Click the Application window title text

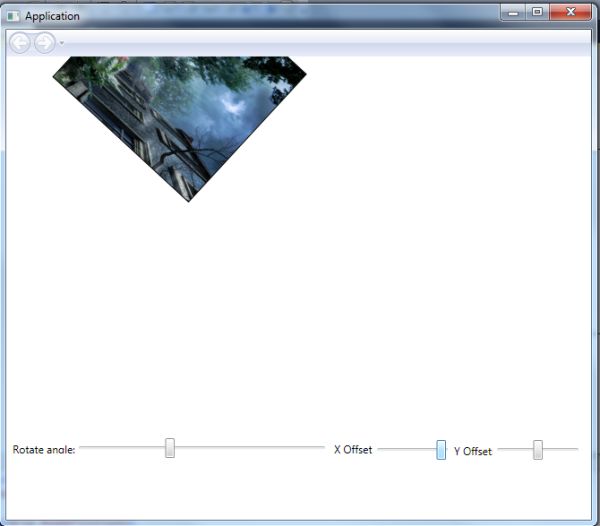coord(52,16)
